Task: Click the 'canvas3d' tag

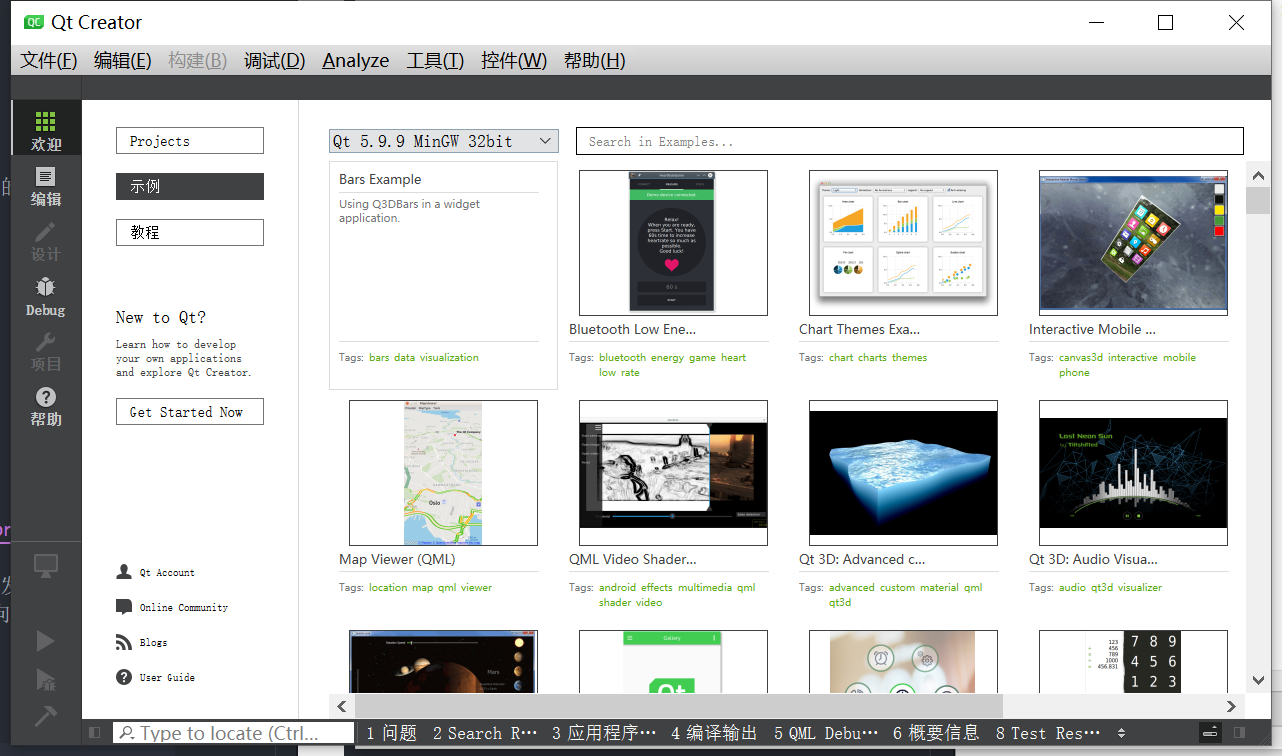Action: click(1081, 357)
